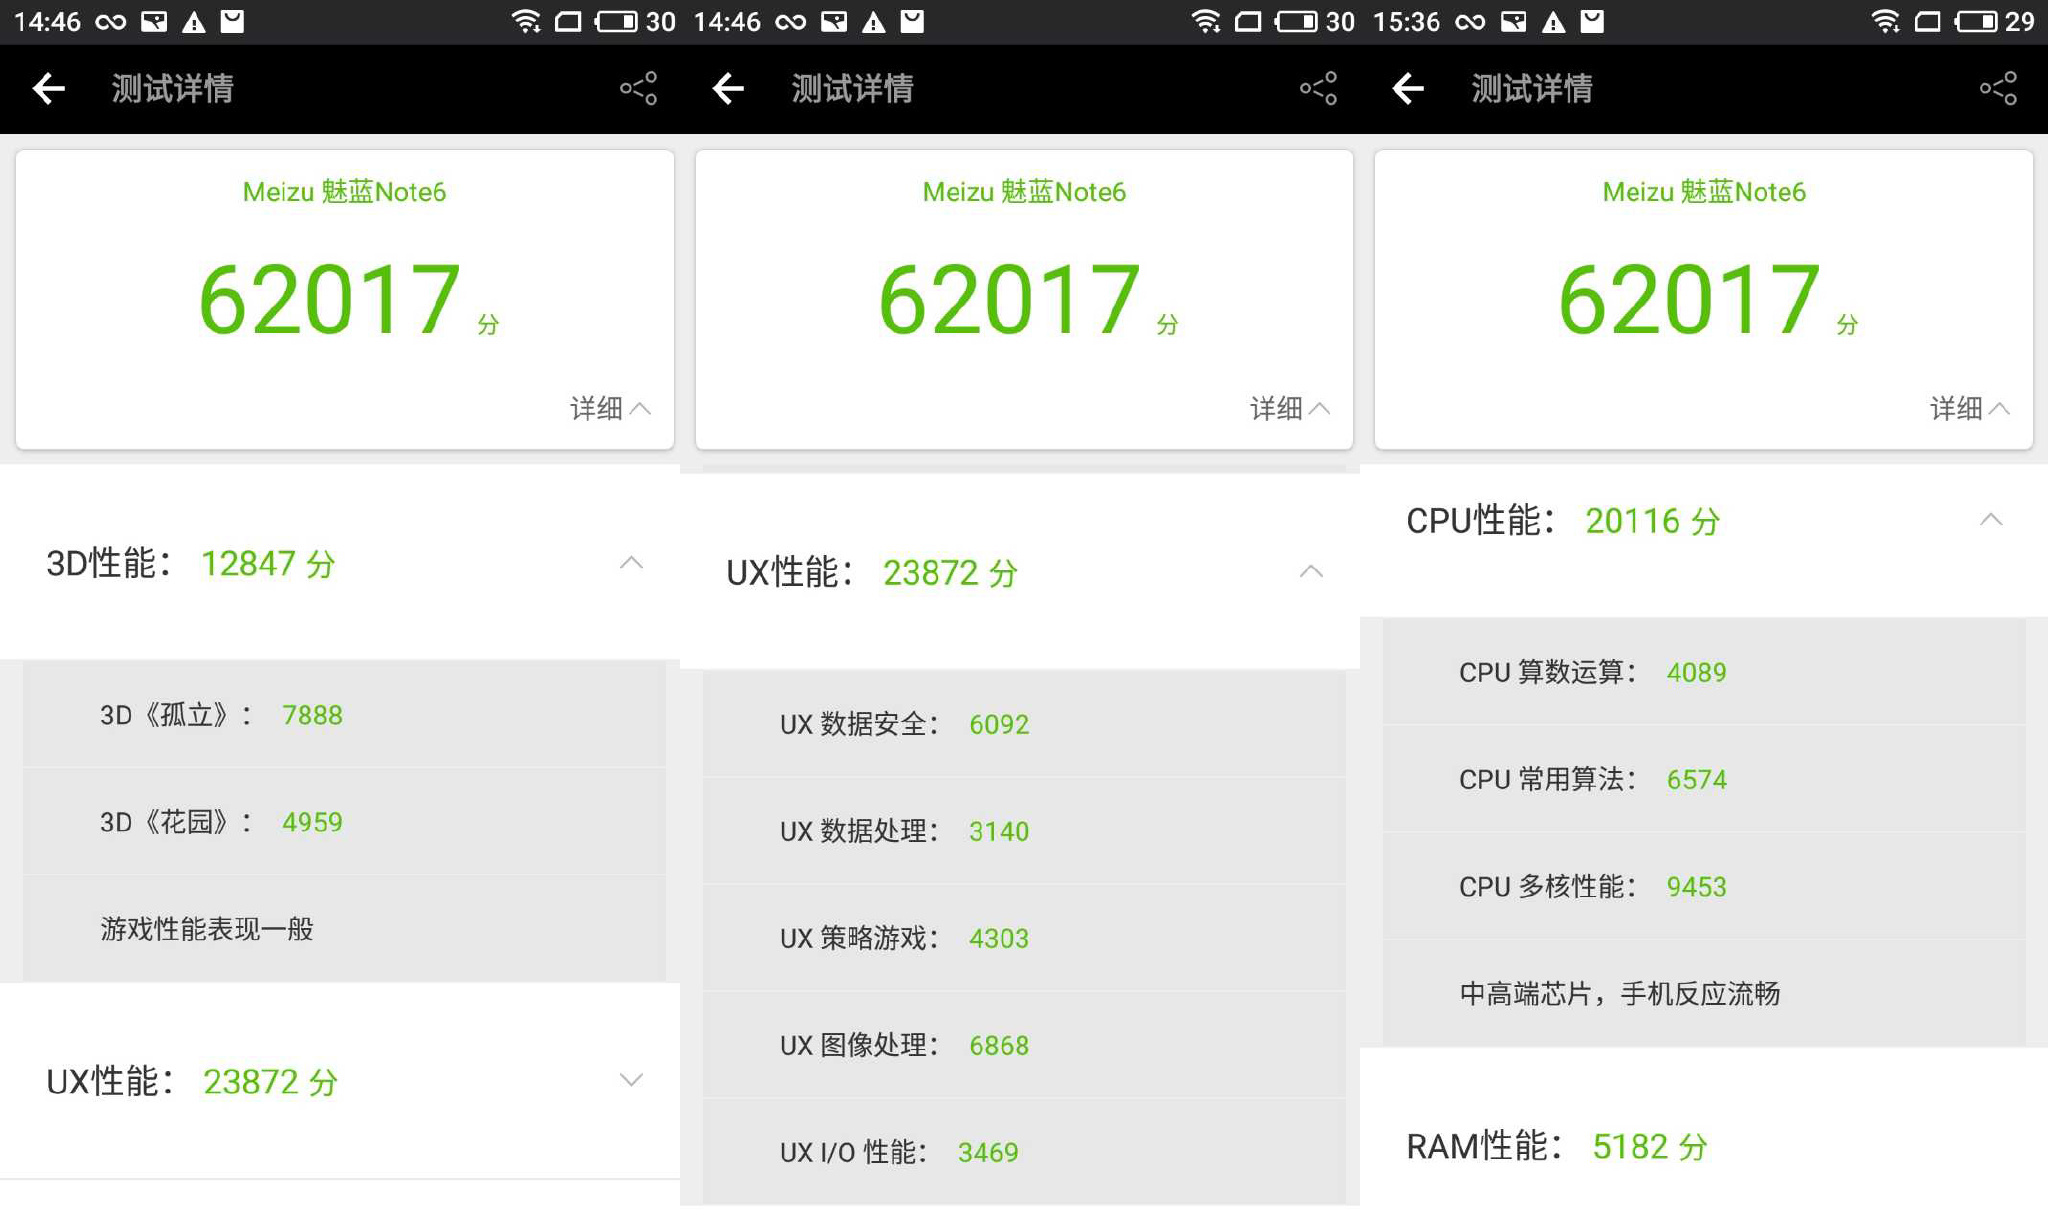Collapse the 3D性能 section via its chevron
The width and height of the screenshot is (2048, 1224).
(631, 563)
